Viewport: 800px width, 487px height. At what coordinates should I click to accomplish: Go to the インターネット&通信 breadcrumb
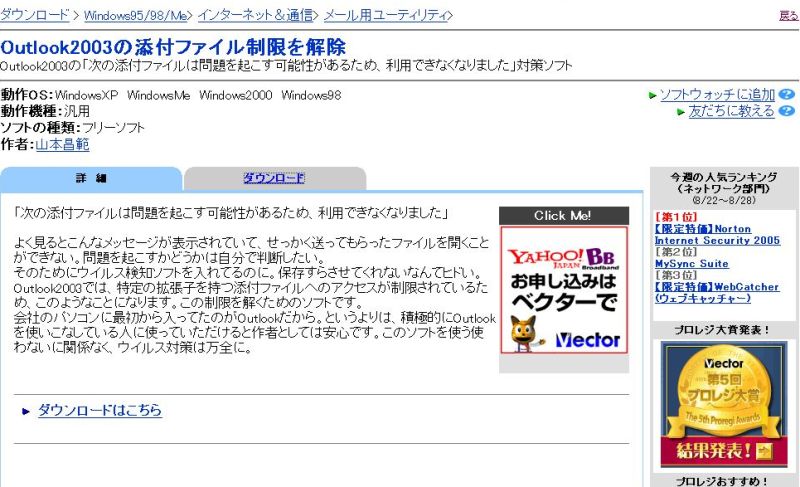256,15
